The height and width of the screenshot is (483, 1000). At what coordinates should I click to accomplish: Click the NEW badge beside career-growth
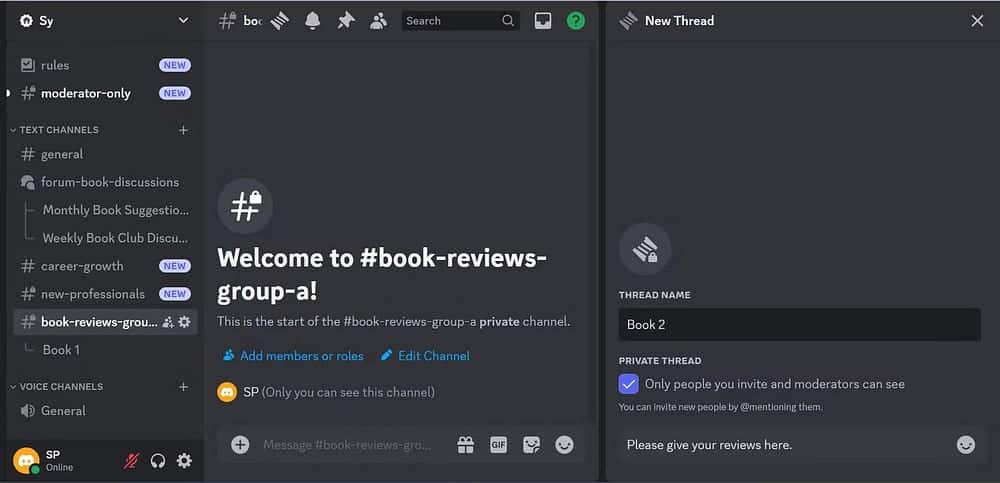tap(175, 266)
